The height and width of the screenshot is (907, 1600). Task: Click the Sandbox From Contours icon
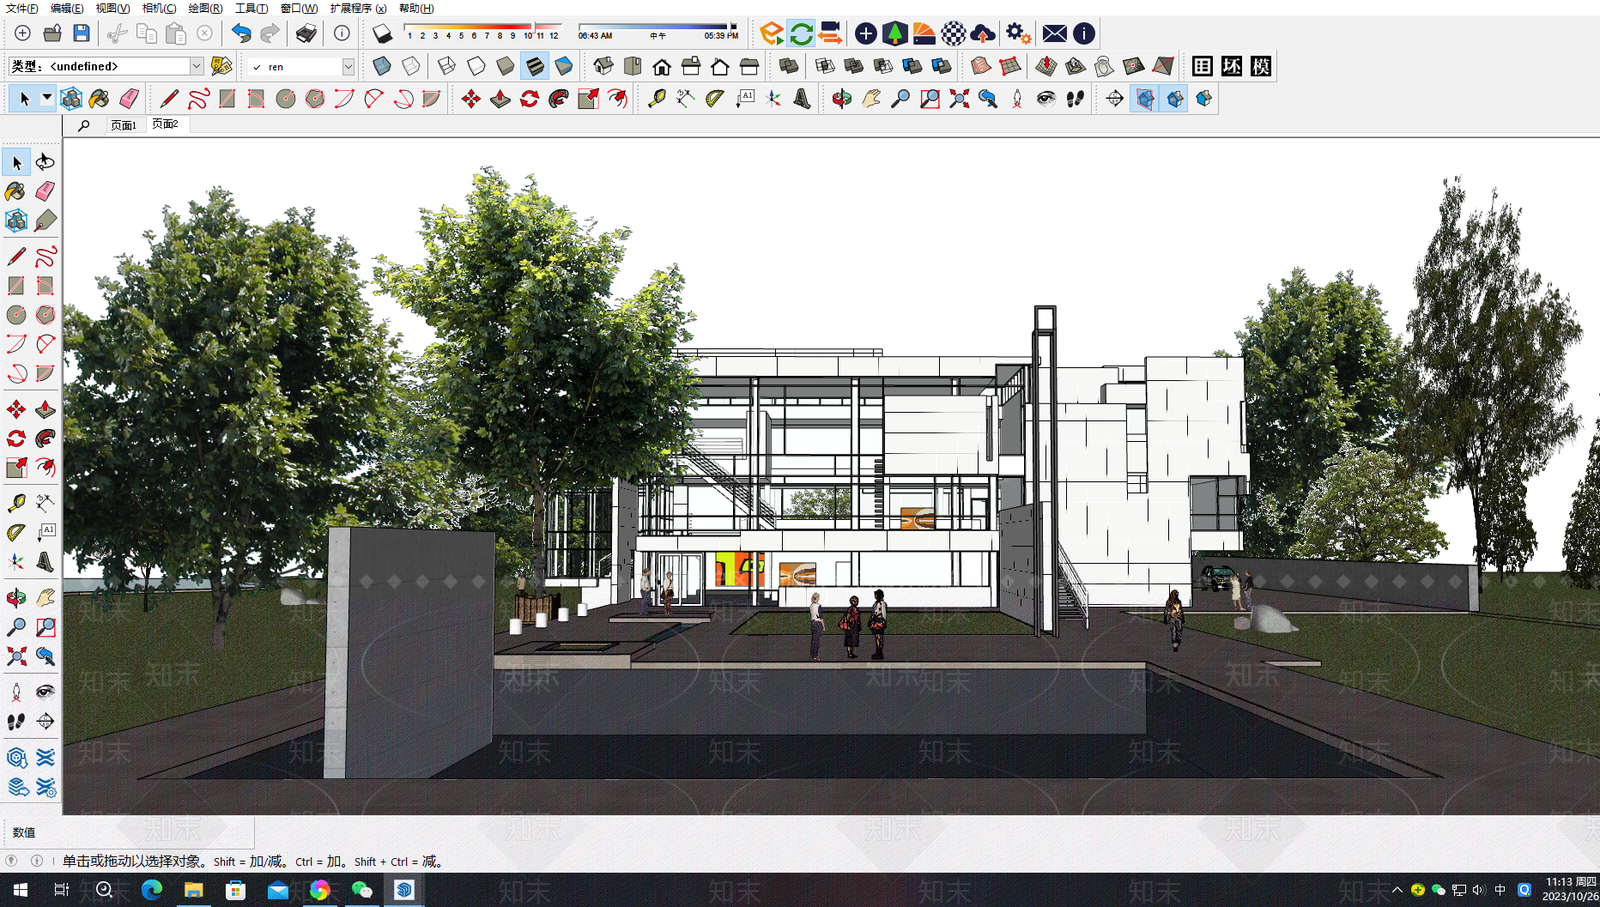[x=981, y=66]
